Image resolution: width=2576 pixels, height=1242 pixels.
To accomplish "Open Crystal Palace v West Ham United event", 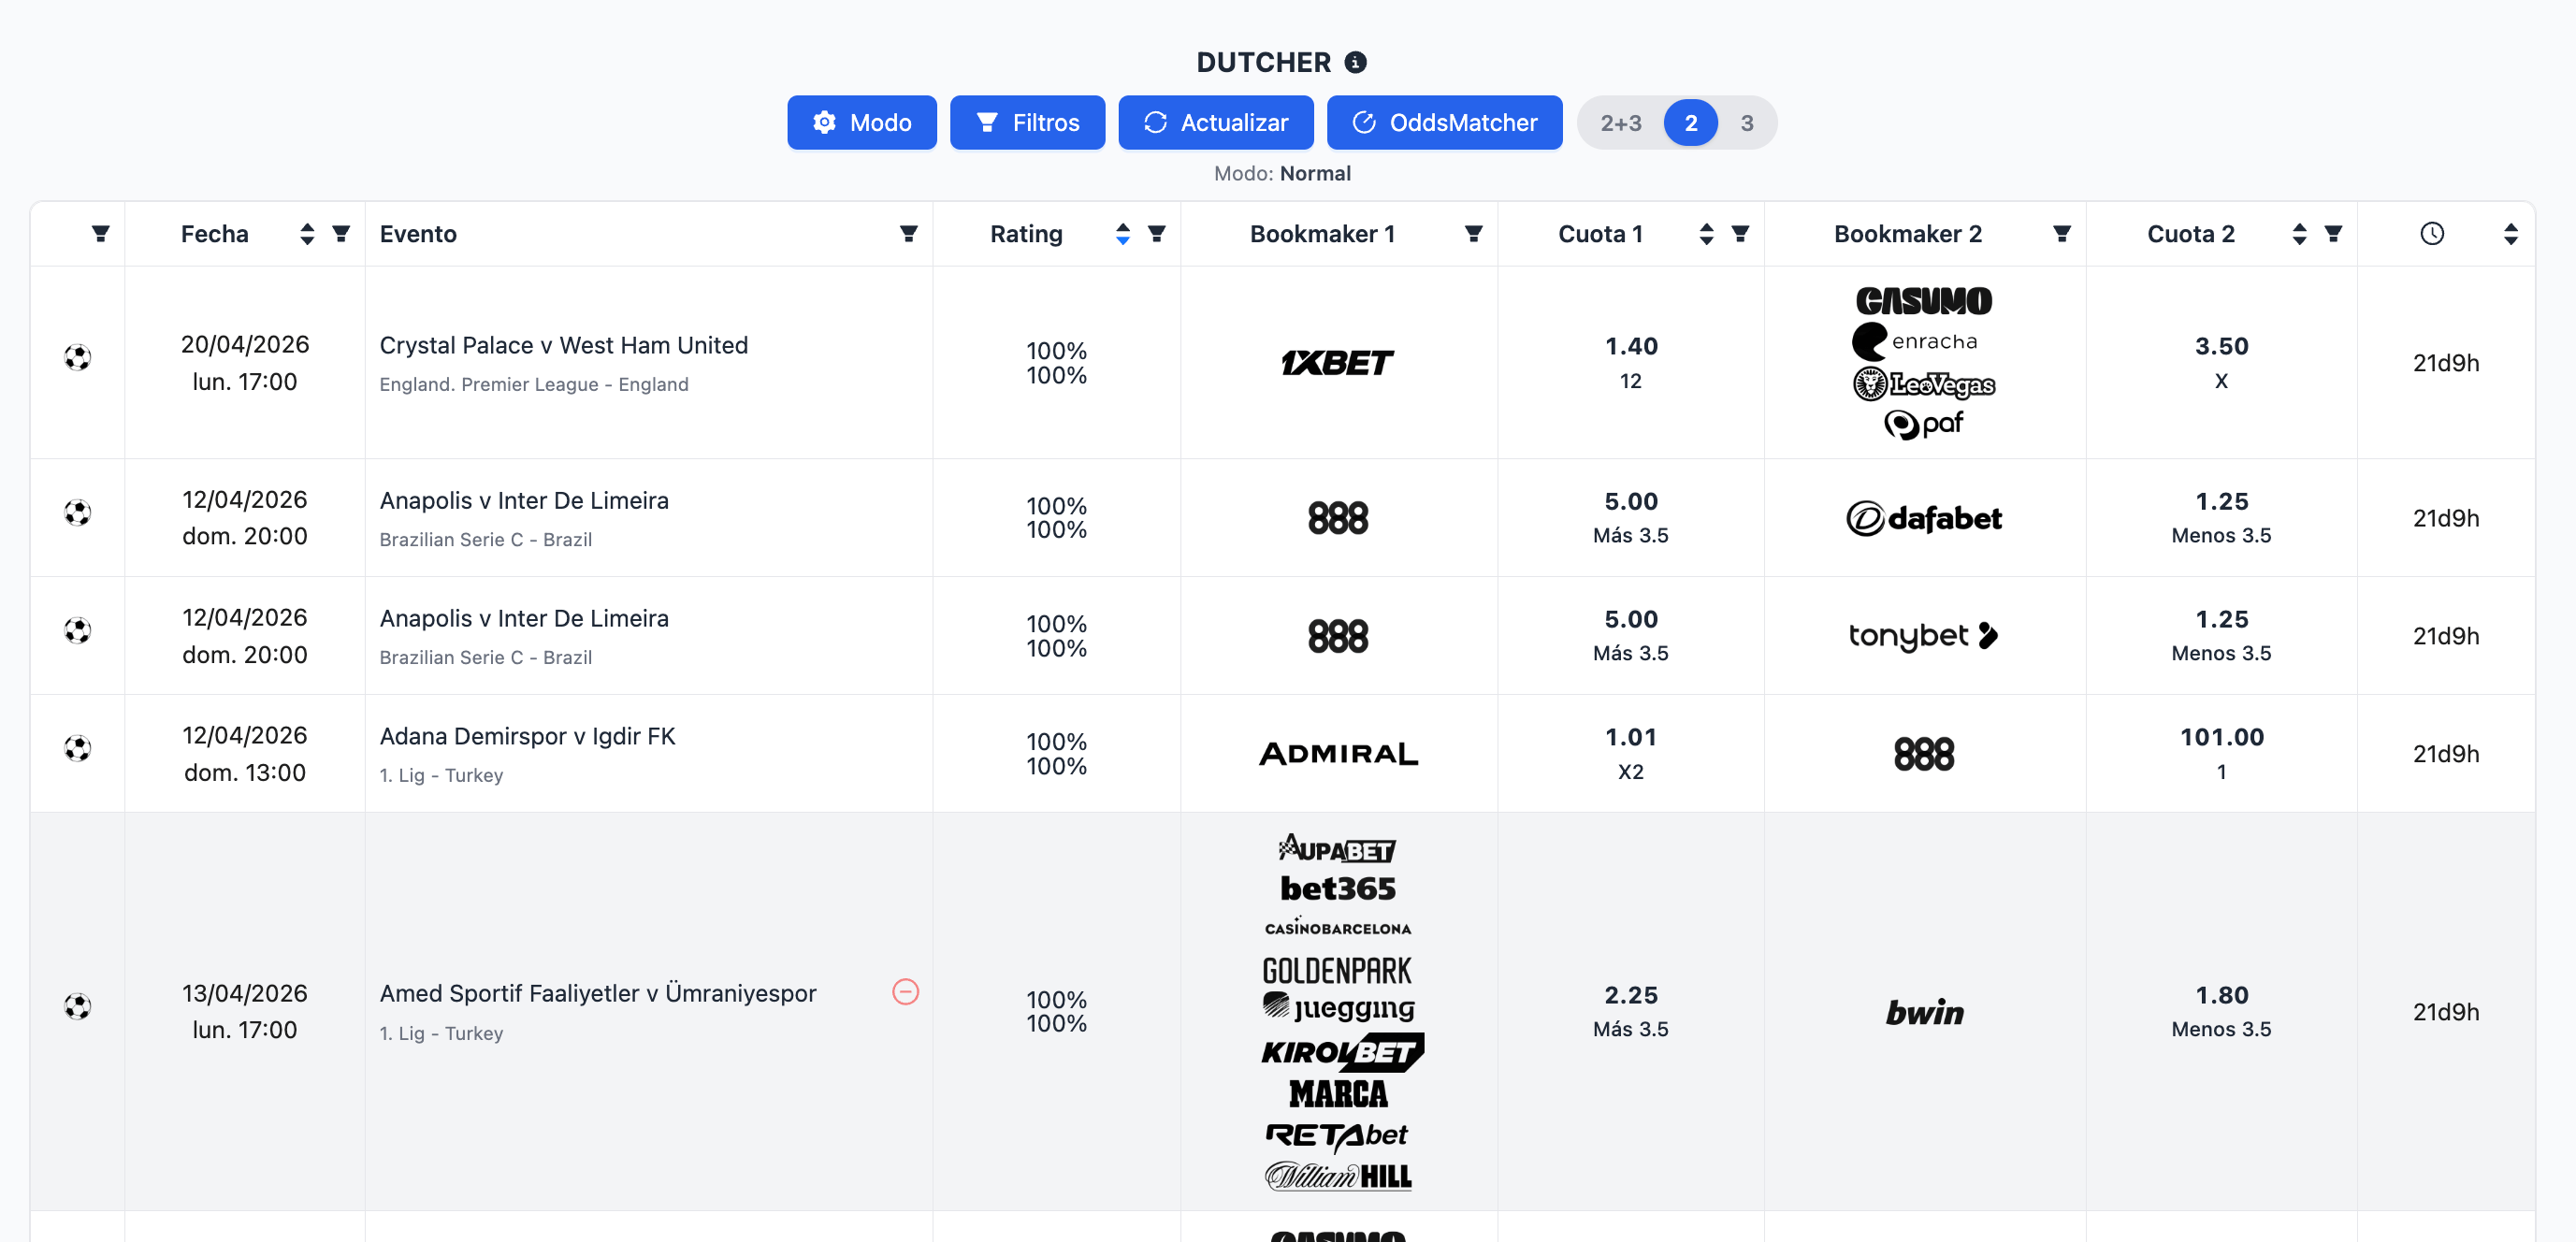I will (563, 345).
